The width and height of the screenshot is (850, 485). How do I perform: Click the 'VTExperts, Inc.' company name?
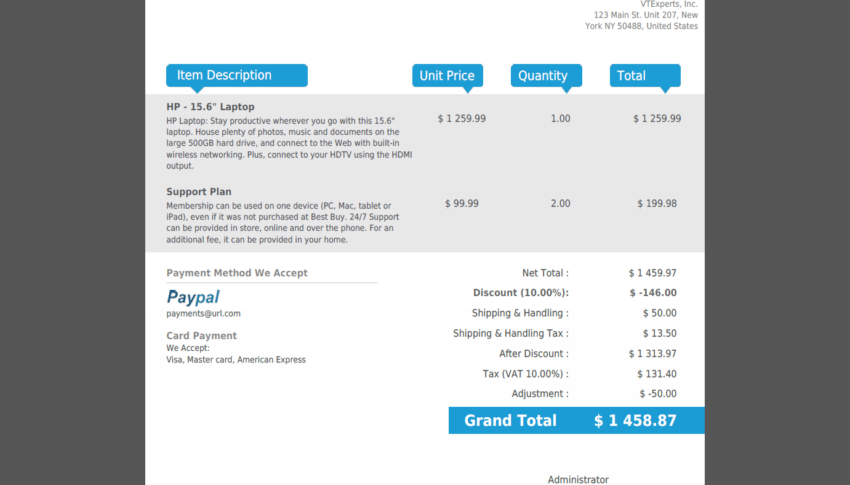coord(669,4)
